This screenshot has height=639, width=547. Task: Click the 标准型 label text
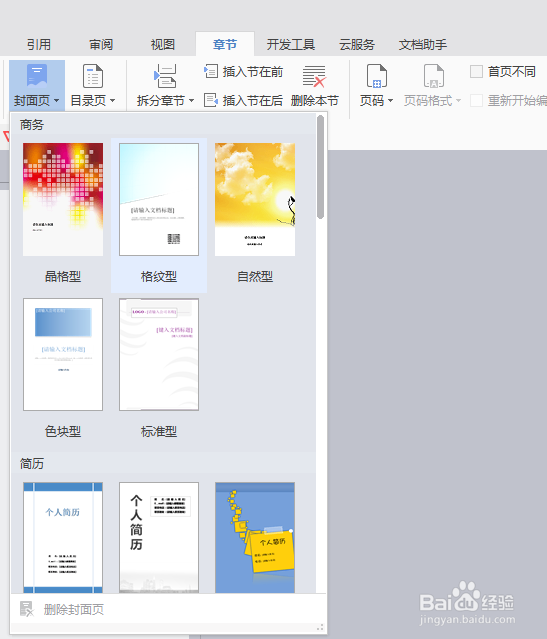click(159, 431)
